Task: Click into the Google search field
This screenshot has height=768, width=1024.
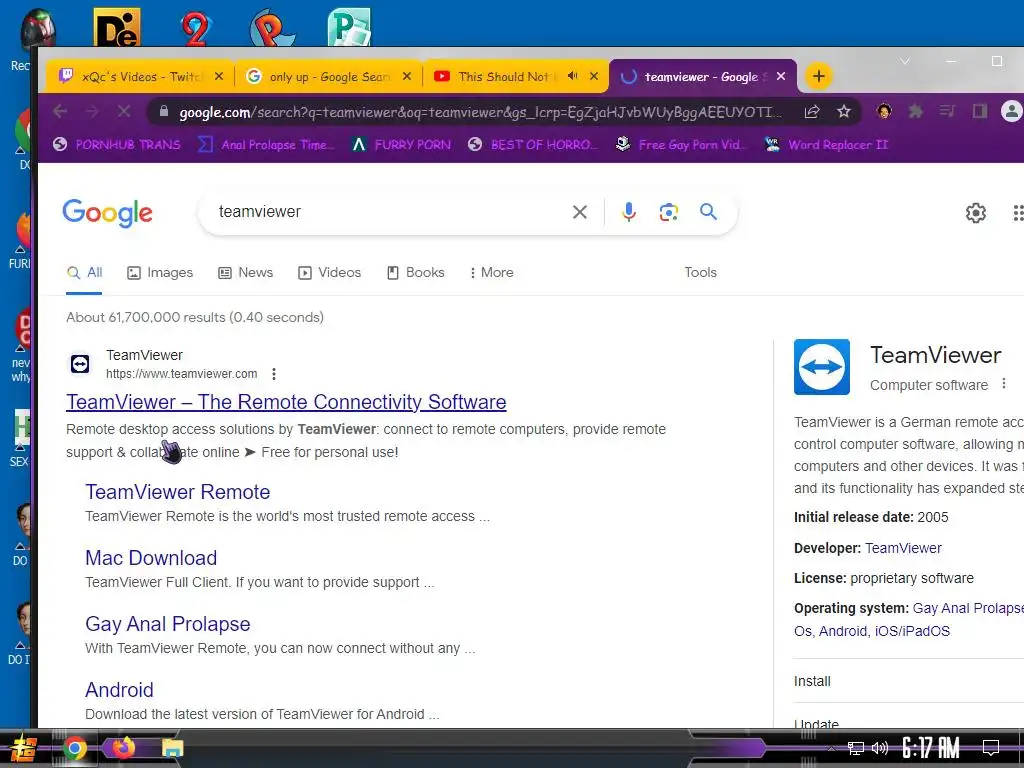Action: [391, 212]
